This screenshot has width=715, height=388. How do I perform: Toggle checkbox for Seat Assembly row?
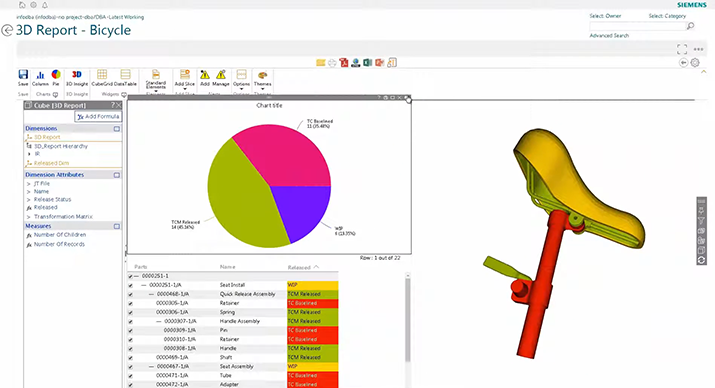pos(130,367)
